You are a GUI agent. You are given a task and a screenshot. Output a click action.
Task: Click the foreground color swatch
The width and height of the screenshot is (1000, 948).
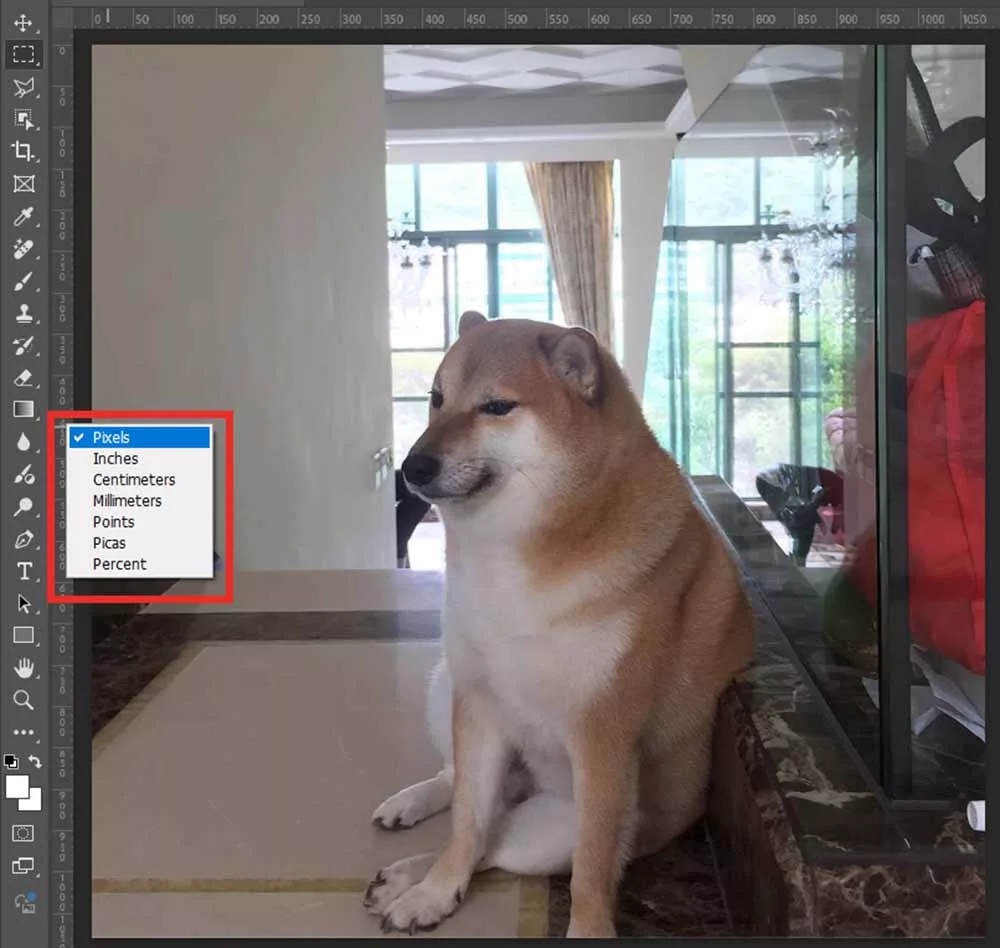click(x=16, y=786)
